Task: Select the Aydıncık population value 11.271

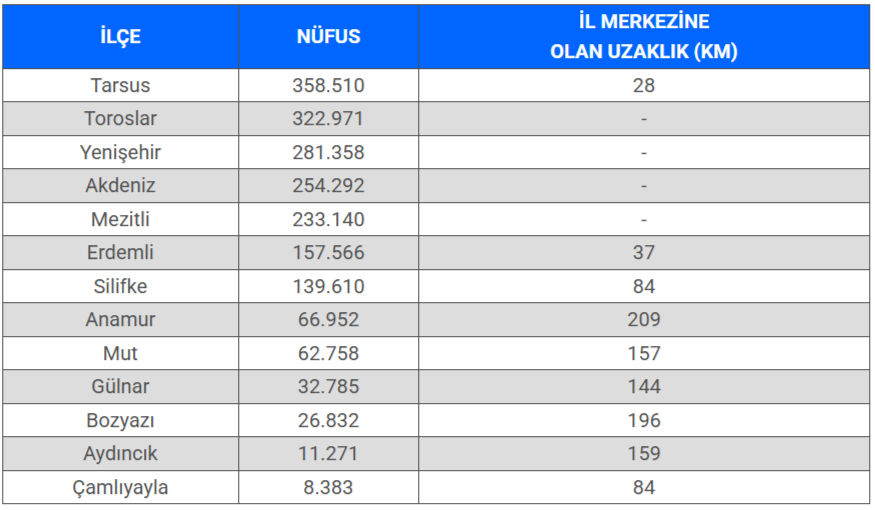Action: [x=328, y=453]
